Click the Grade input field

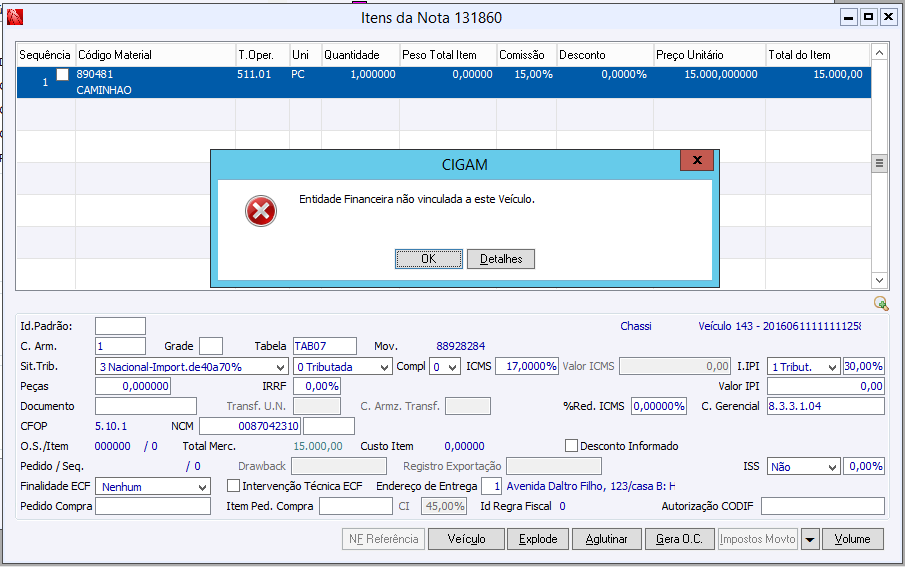tap(211, 346)
